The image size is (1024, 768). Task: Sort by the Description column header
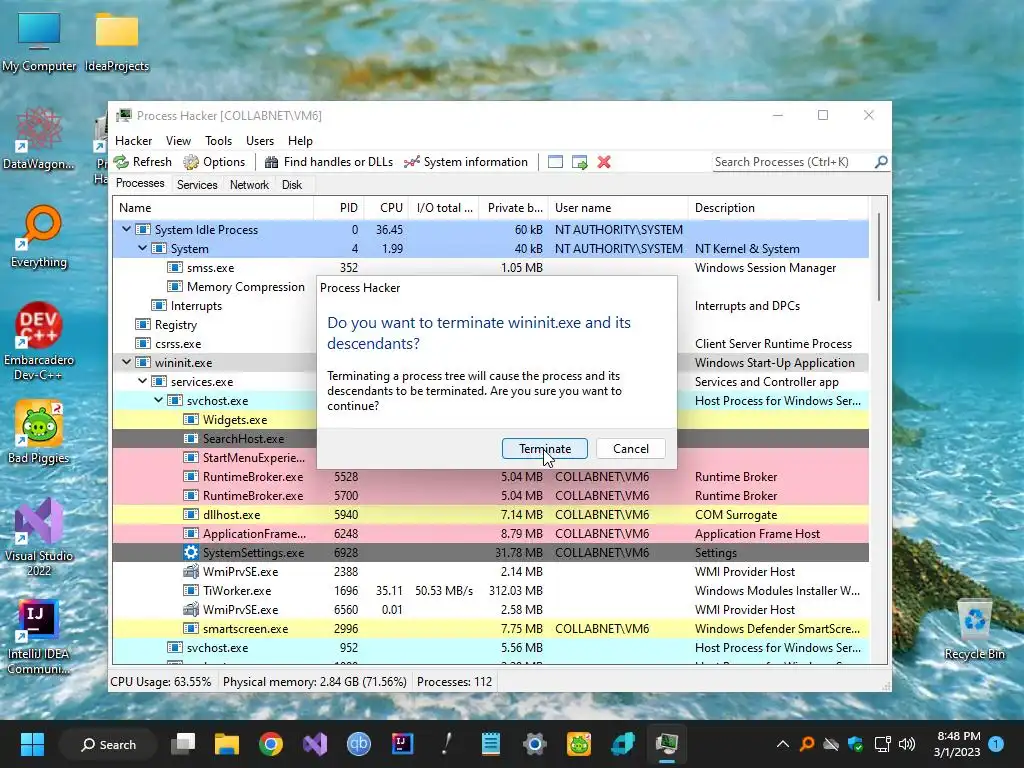(778, 208)
